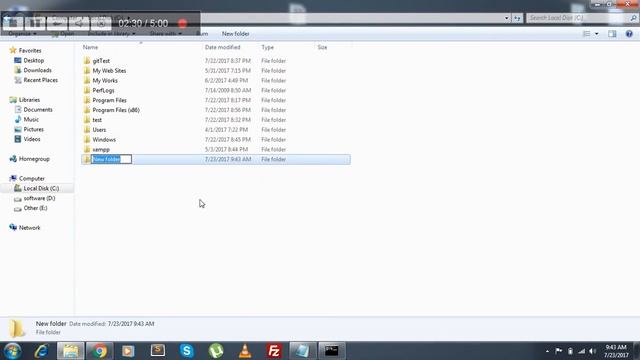The height and width of the screenshot is (360, 640).
Task: Select the PerfLogs folder row
Action: (216, 90)
